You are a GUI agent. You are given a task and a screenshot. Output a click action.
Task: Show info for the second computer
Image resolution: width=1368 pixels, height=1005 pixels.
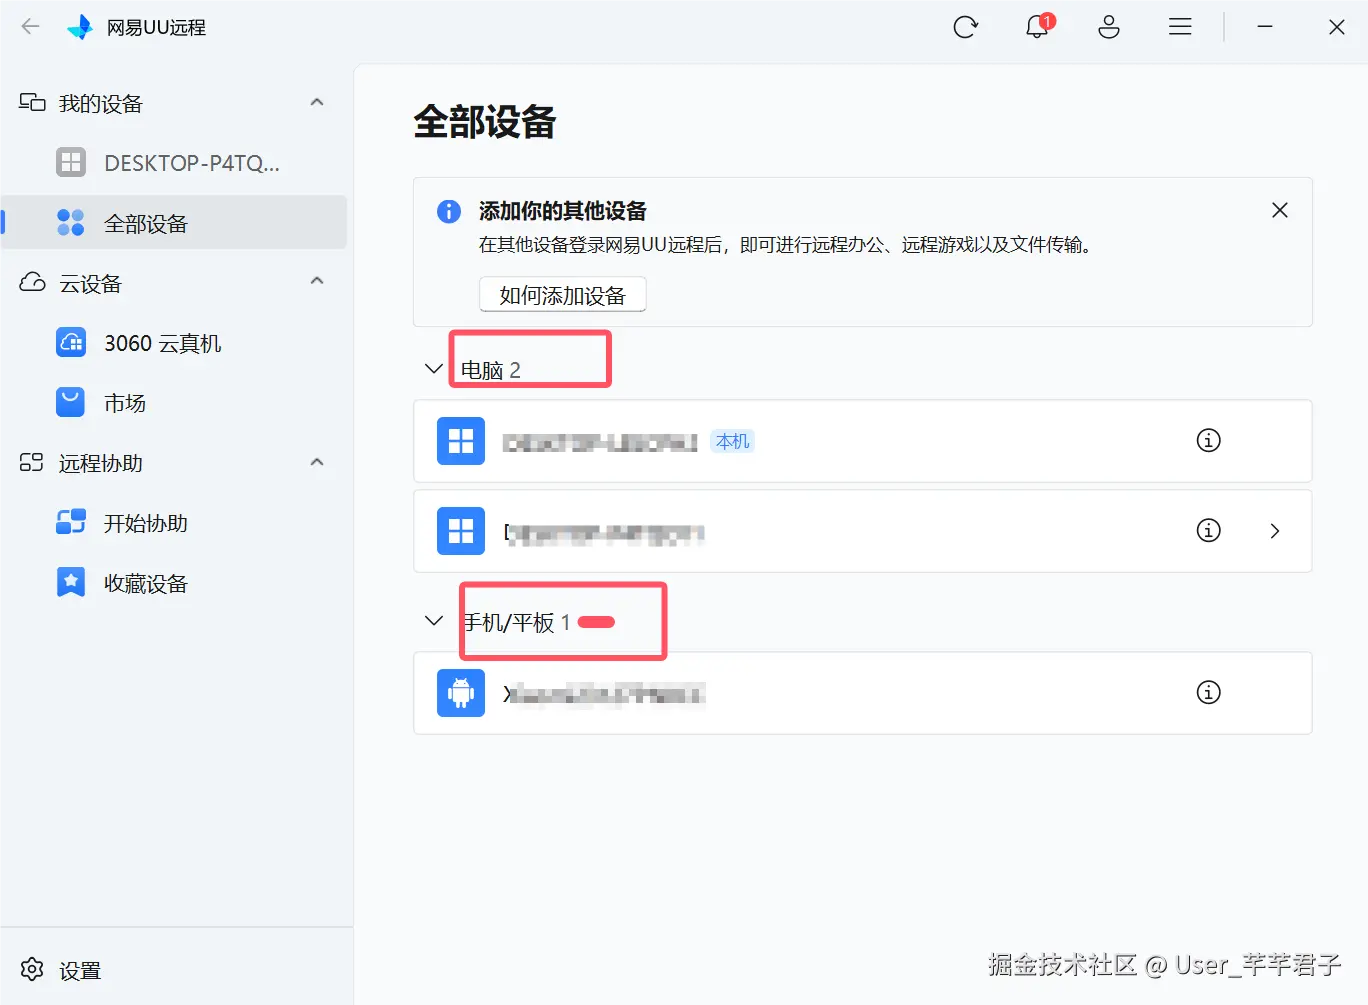coord(1209,530)
